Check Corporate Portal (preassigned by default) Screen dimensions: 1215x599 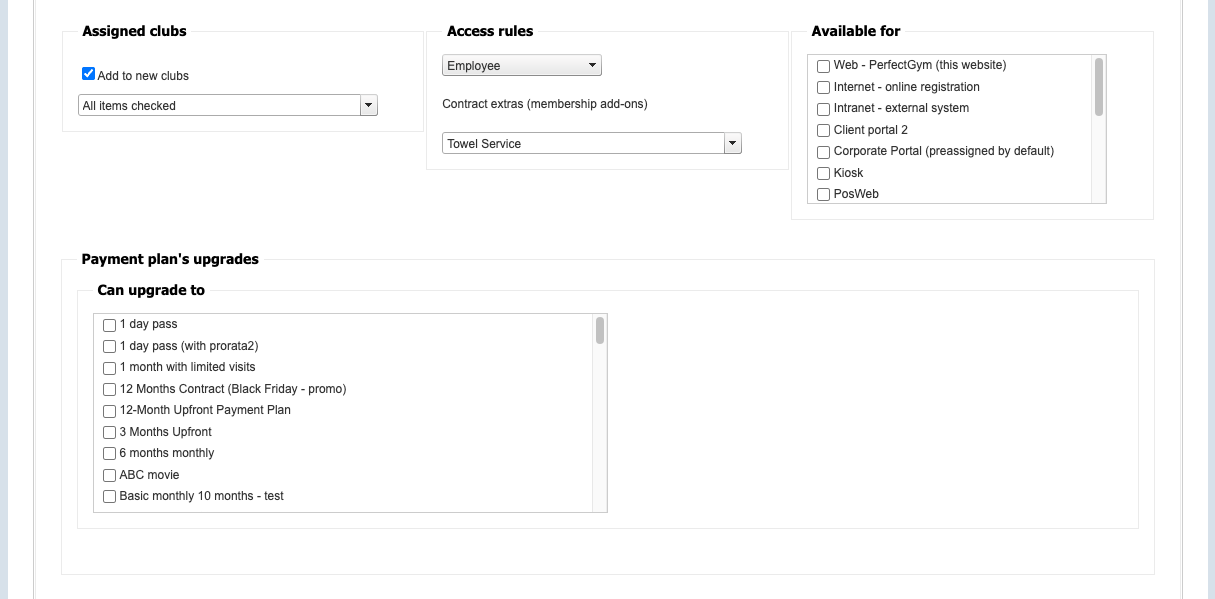[x=823, y=152]
